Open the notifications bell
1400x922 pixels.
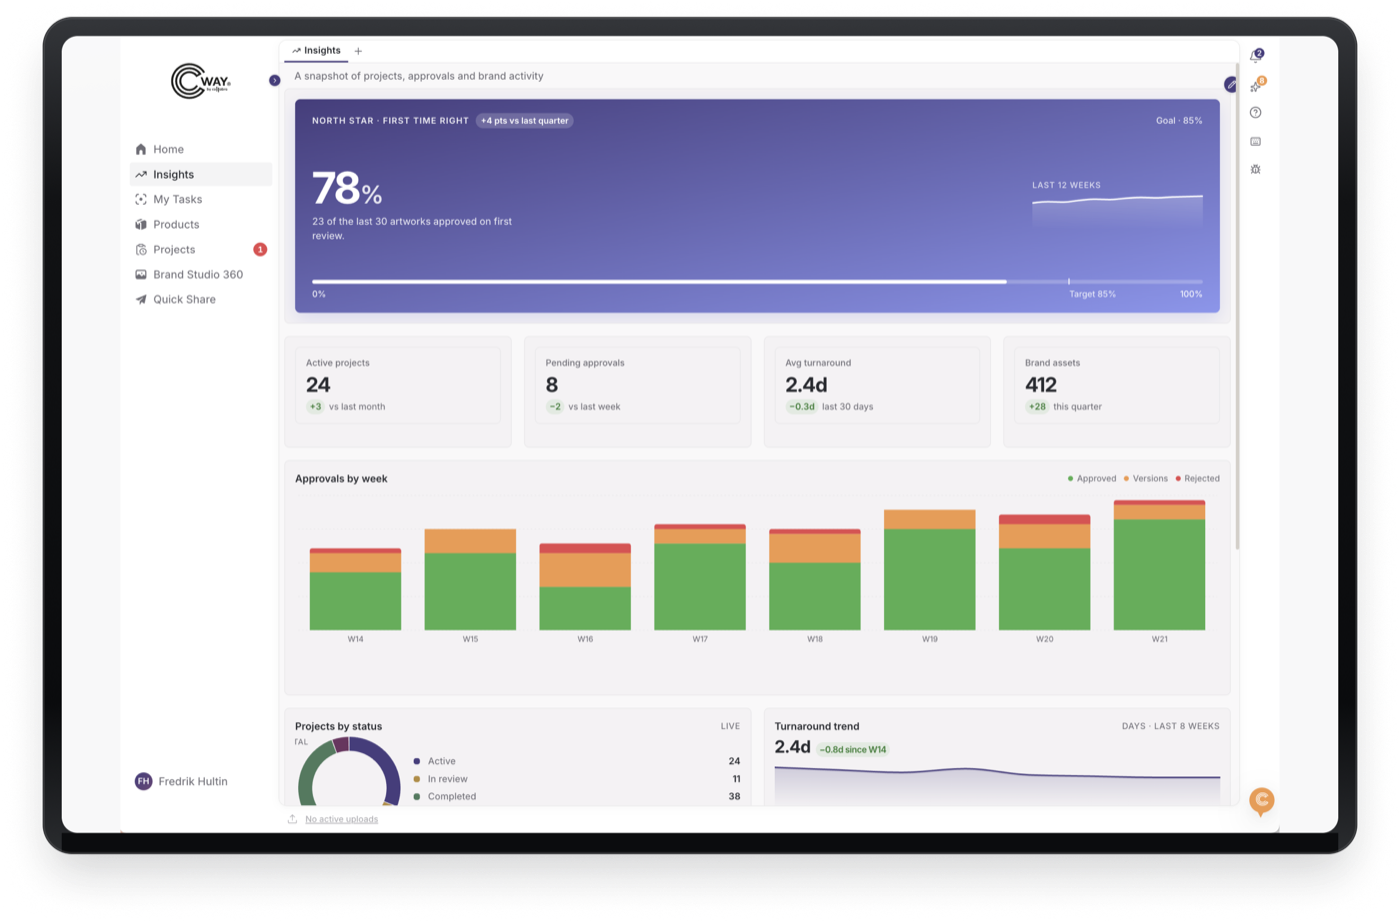click(x=1256, y=56)
